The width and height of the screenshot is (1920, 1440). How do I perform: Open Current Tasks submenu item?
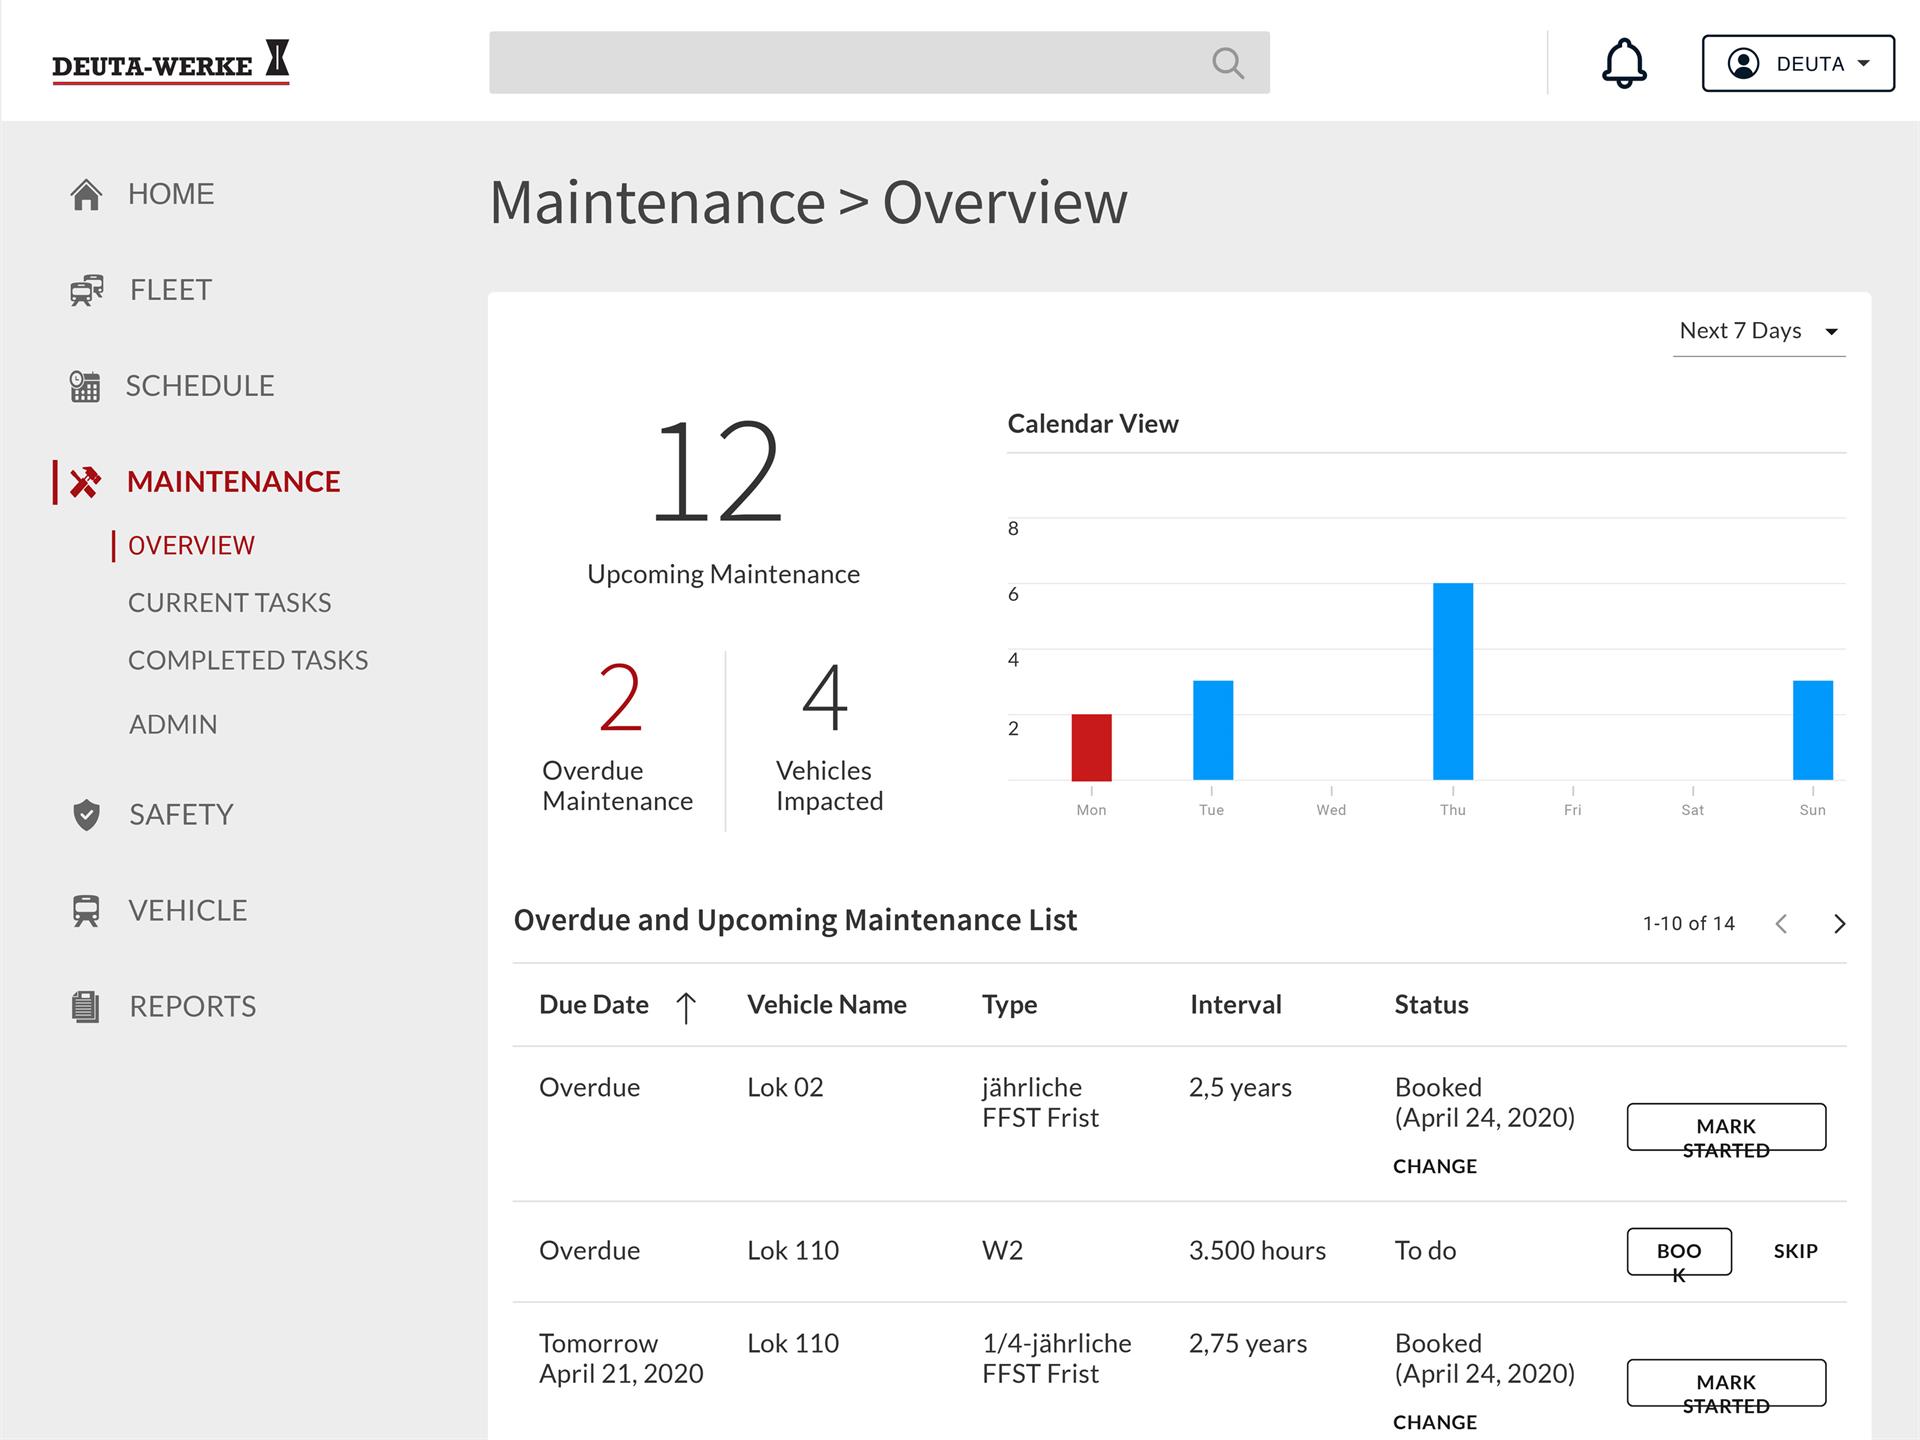230,603
